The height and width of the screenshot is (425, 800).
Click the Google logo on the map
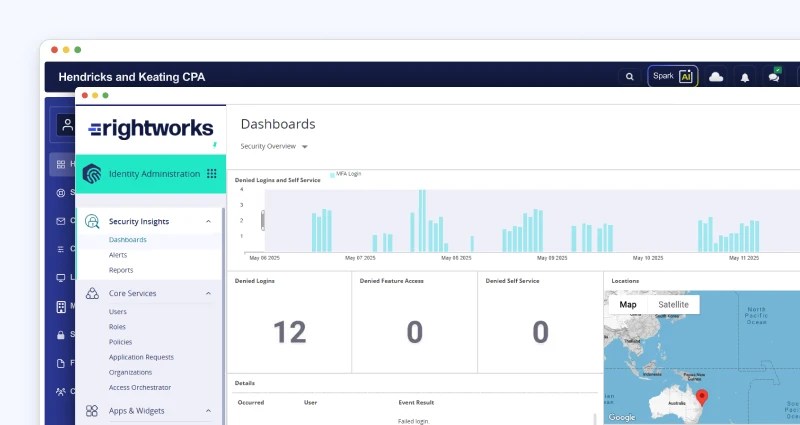click(621, 417)
